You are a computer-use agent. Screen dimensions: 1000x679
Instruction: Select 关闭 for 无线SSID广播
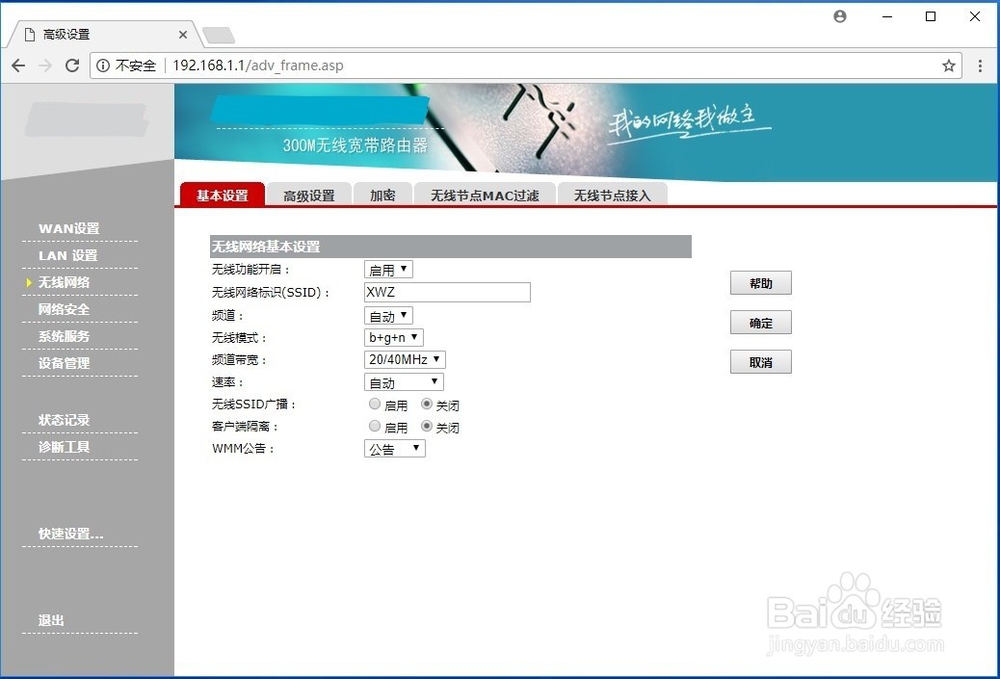428,404
